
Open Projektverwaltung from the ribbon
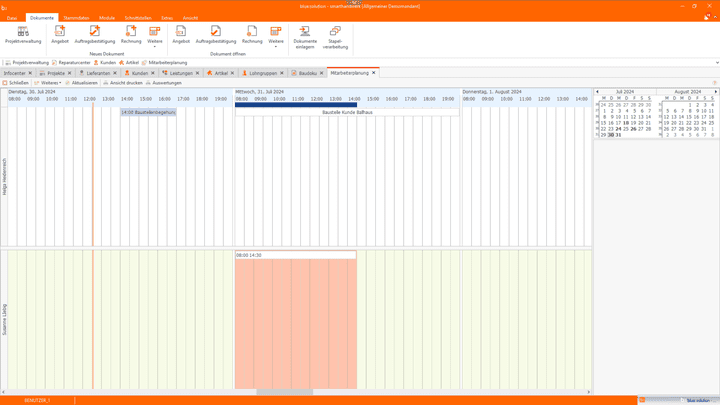click(23, 35)
